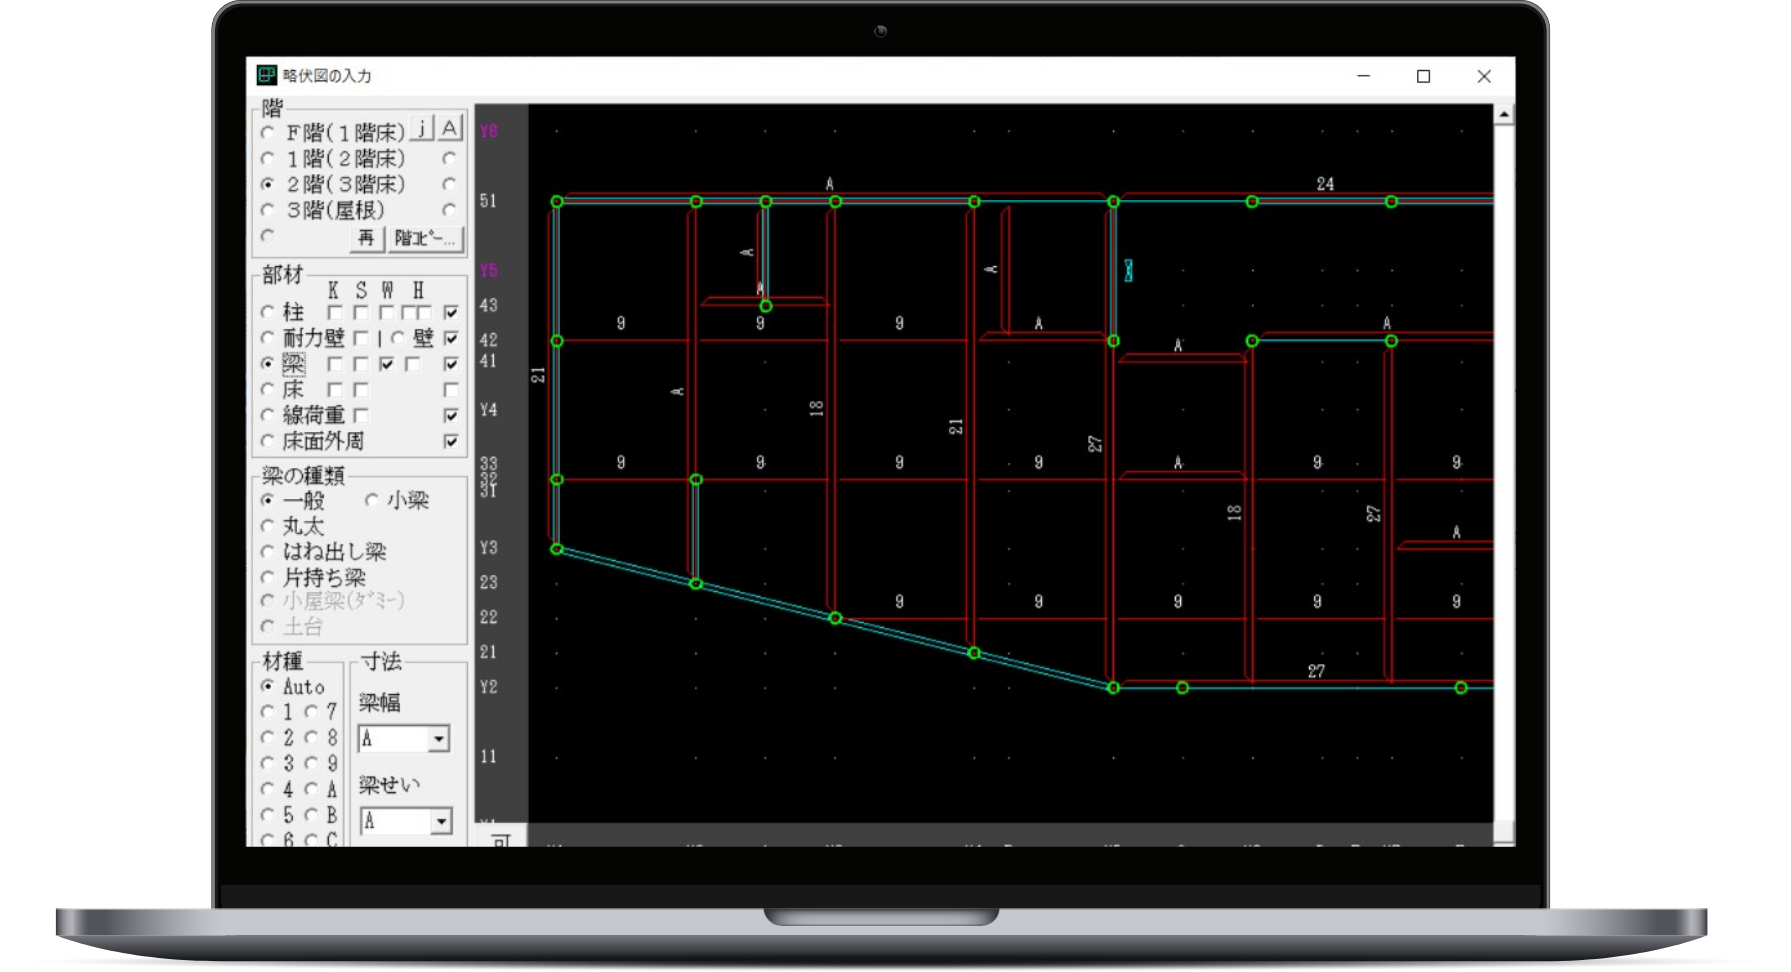The height and width of the screenshot is (972, 1791).
Task: Select Auto material type radio
Action: [x=267, y=686]
